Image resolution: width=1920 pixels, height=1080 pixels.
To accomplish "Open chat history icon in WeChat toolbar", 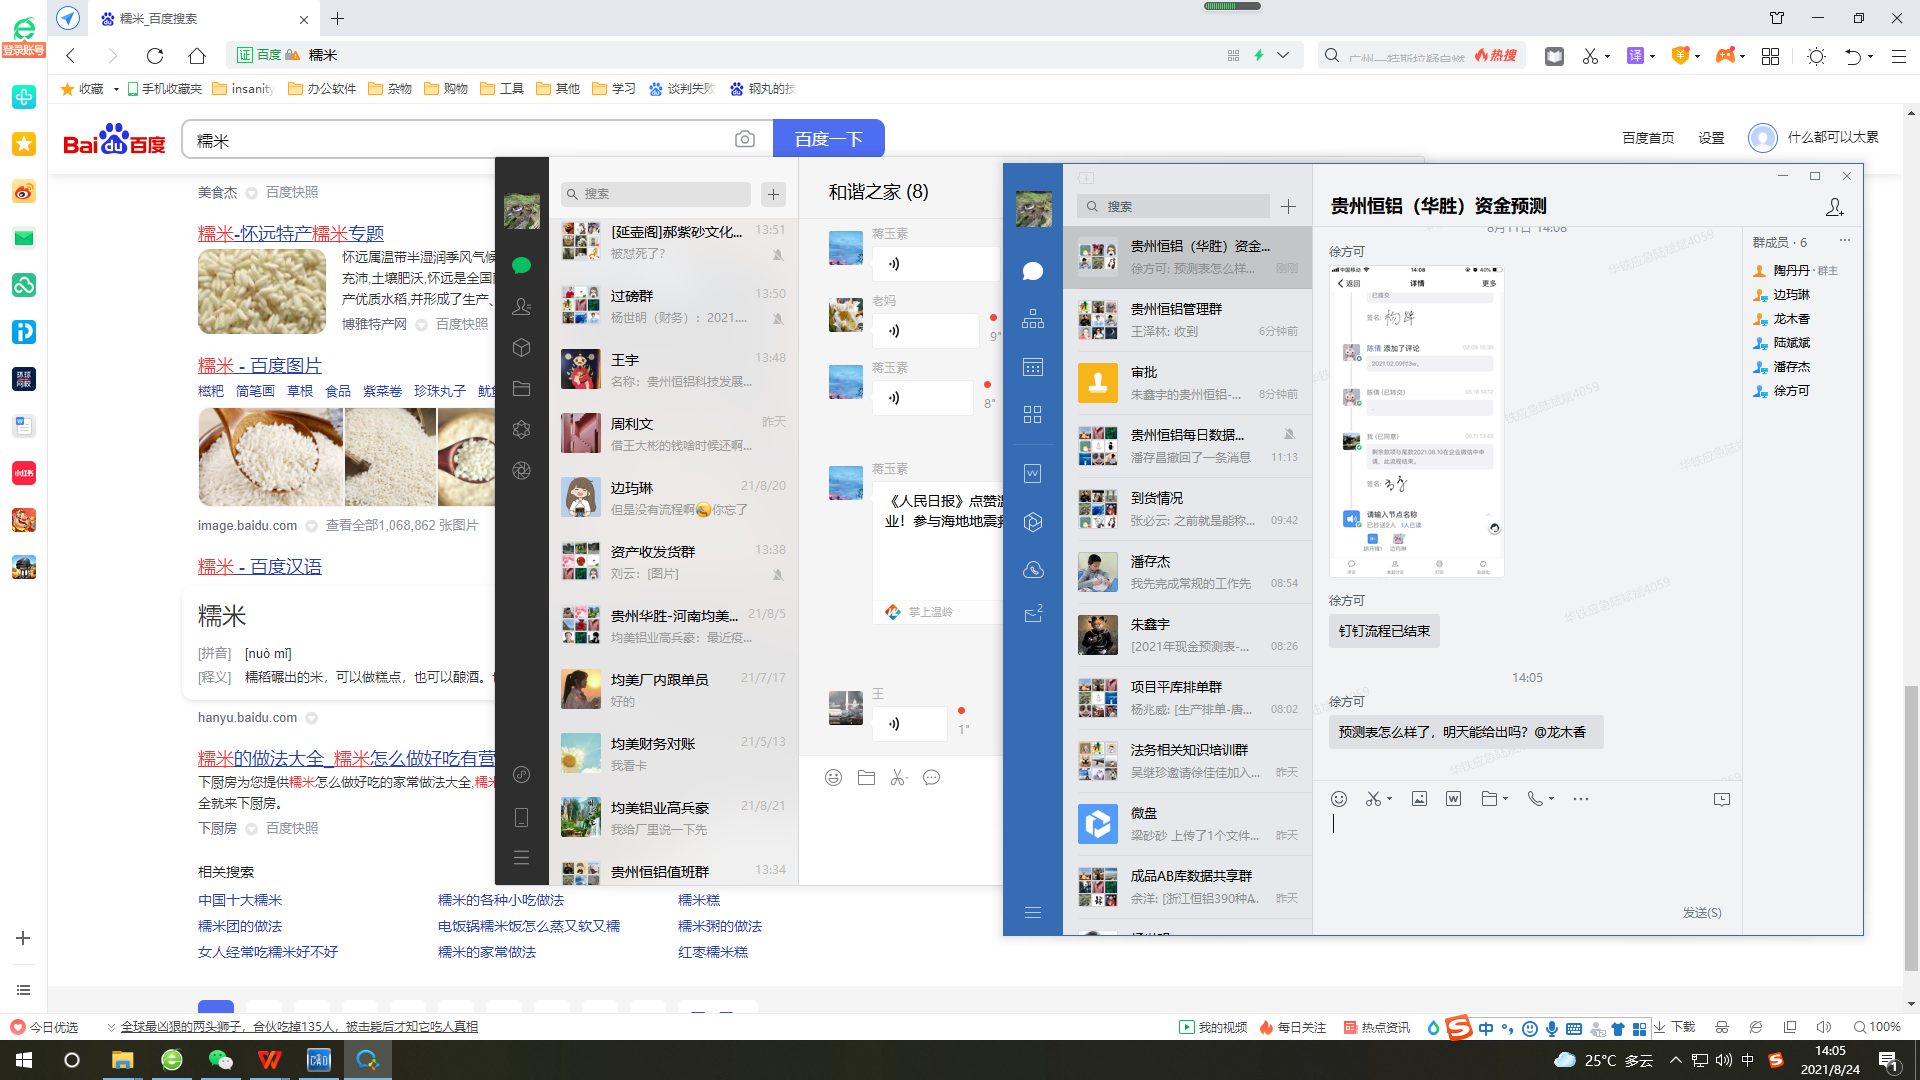I will (931, 778).
